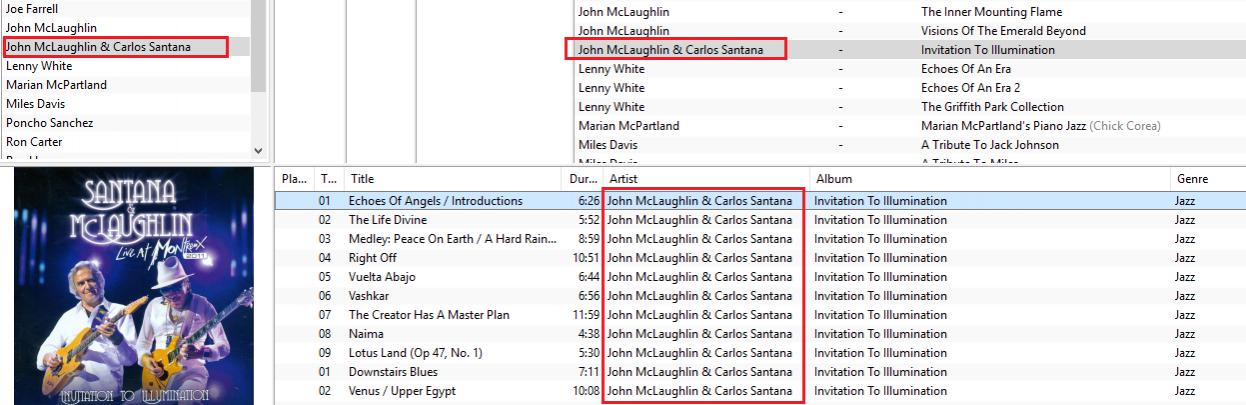Click the Genre column header
The image size is (1246, 405).
coord(1191,179)
